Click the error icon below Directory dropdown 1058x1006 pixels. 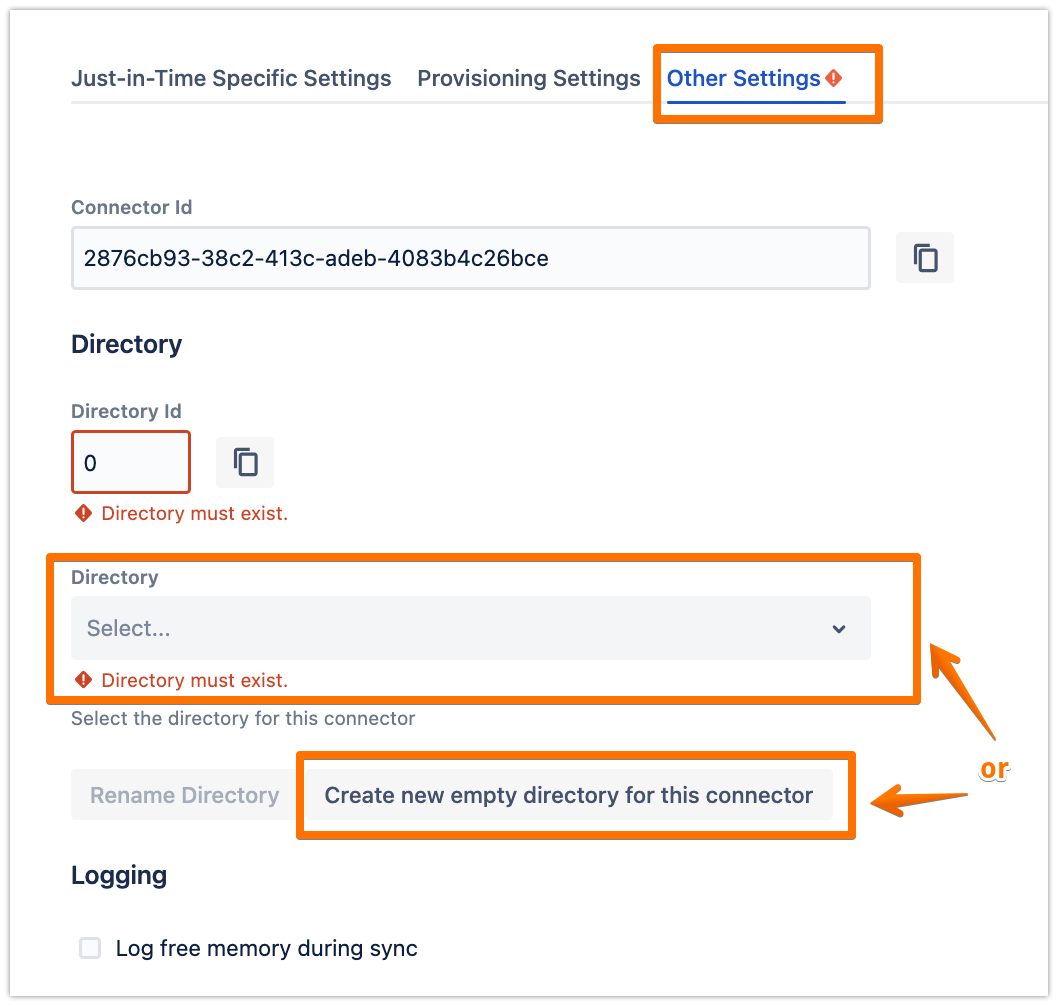(x=84, y=681)
